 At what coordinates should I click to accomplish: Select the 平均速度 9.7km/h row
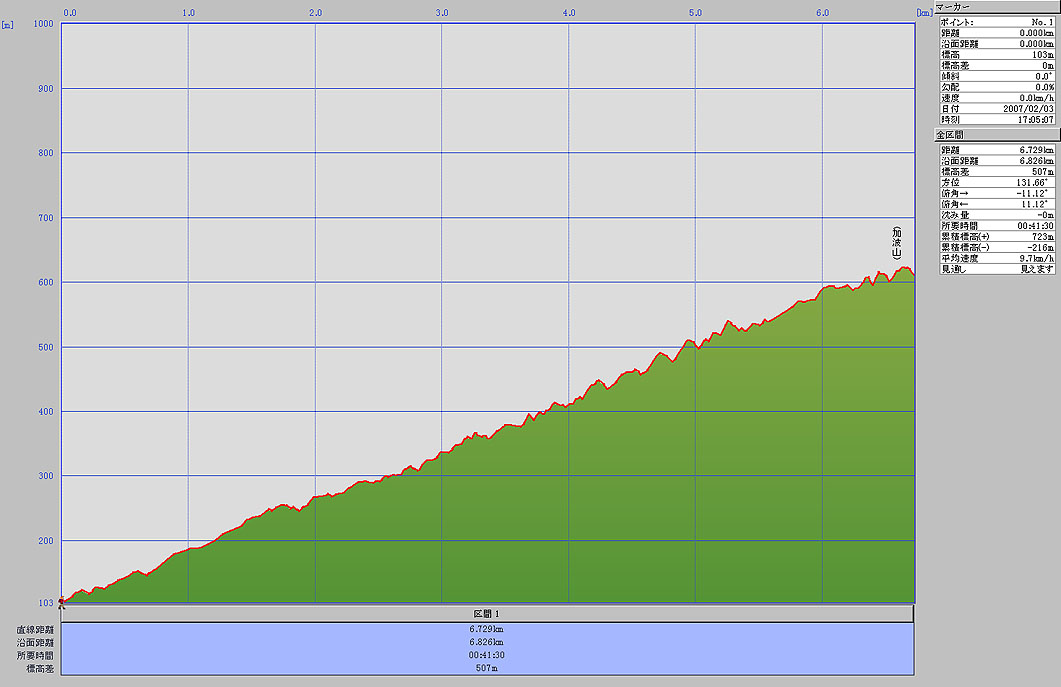996,258
